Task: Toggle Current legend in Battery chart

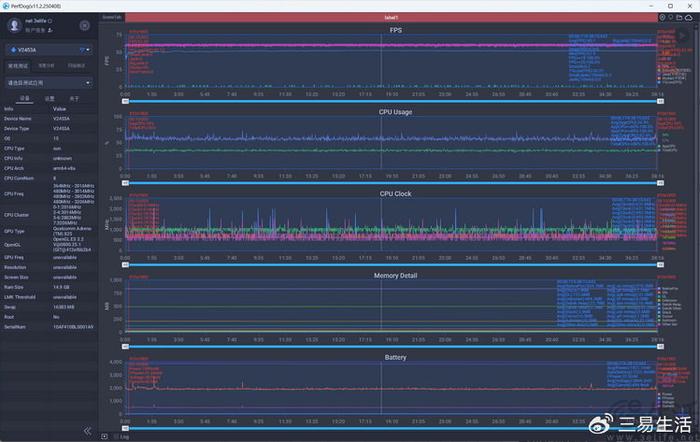Action: (x=667, y=406)
